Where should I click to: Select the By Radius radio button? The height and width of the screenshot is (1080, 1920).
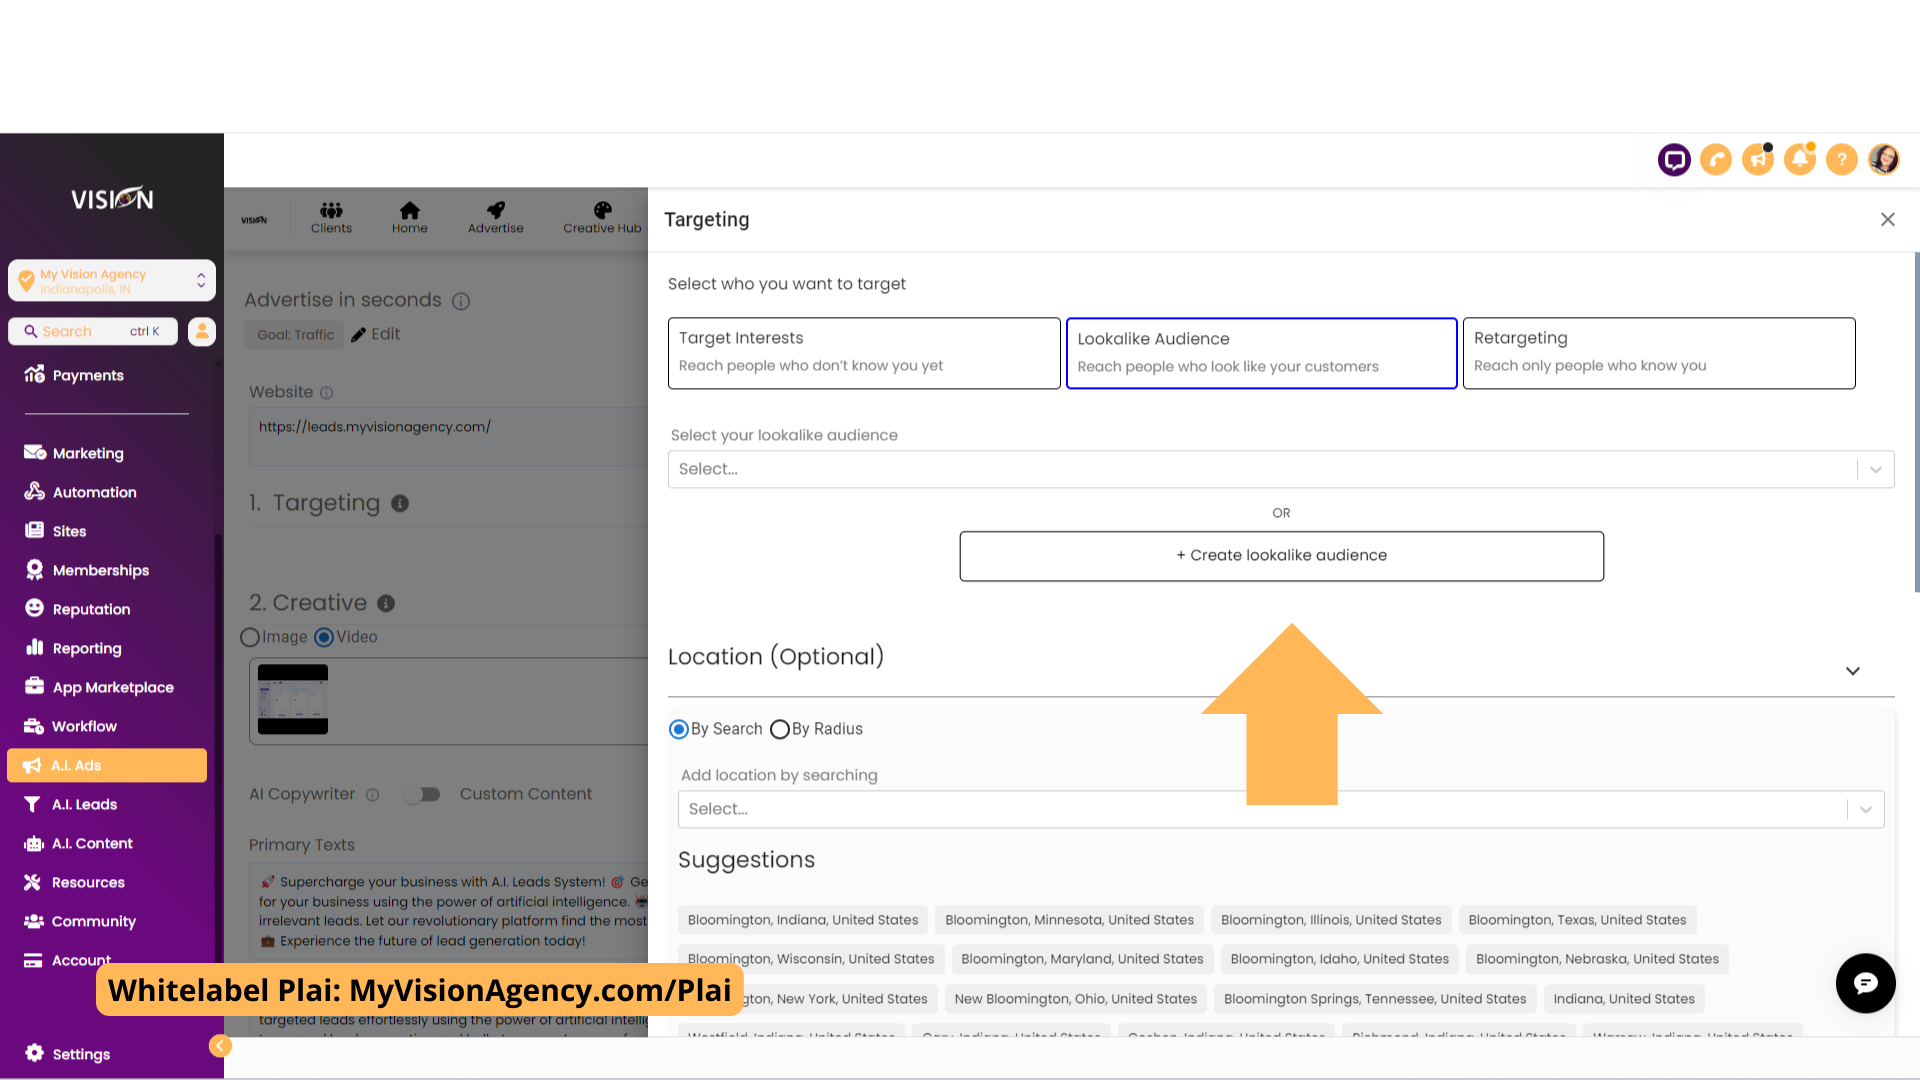tap(781, 728)
